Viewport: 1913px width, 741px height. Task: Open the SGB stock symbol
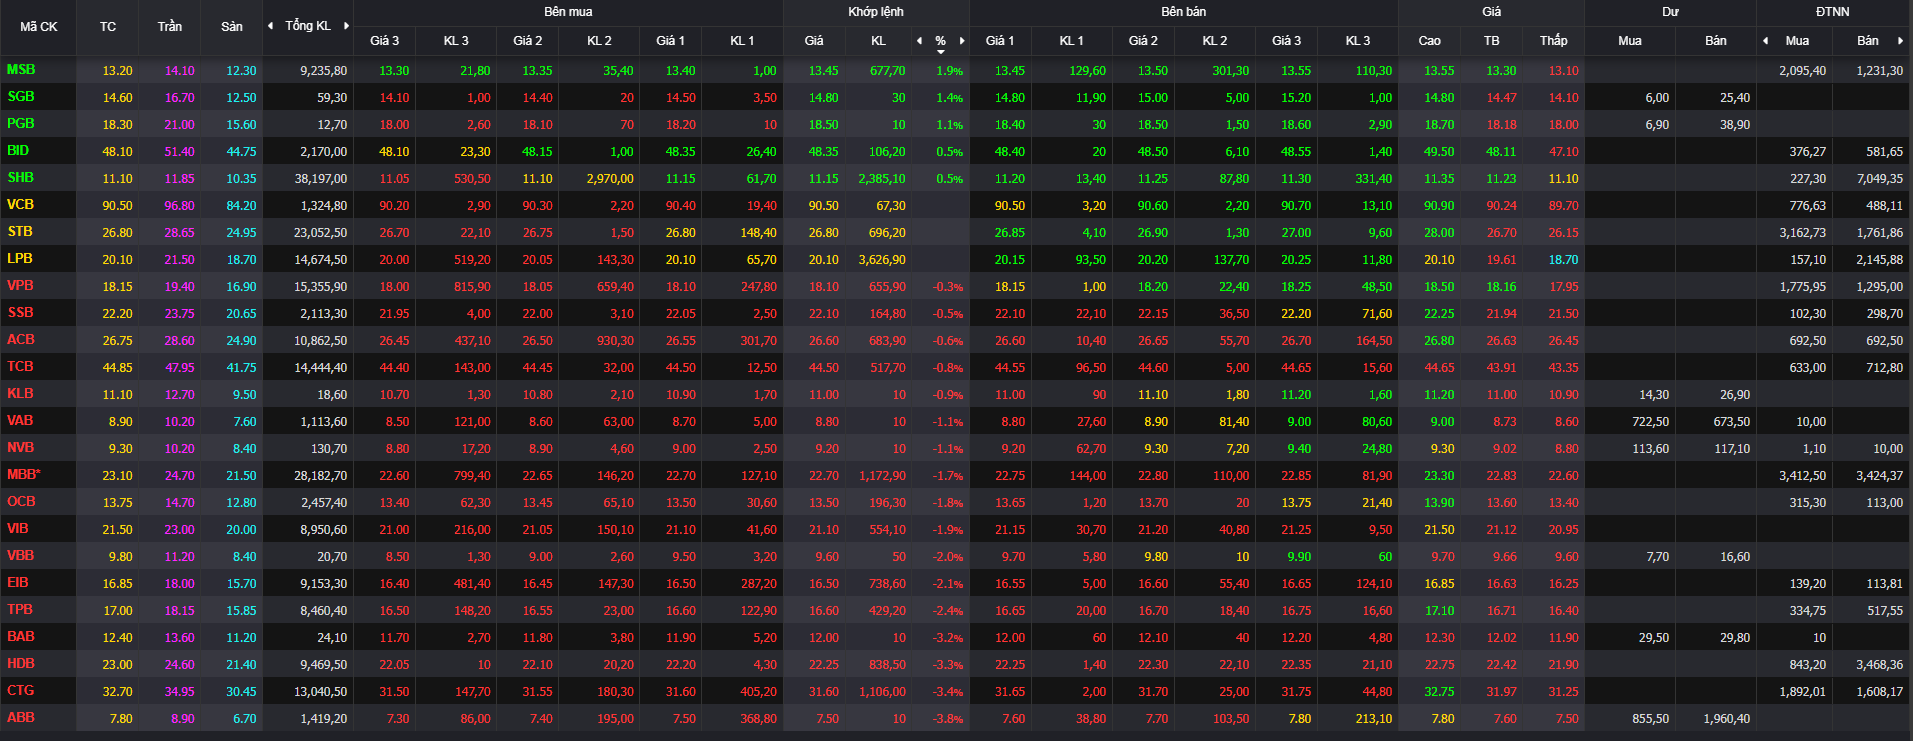pos(21,97)
